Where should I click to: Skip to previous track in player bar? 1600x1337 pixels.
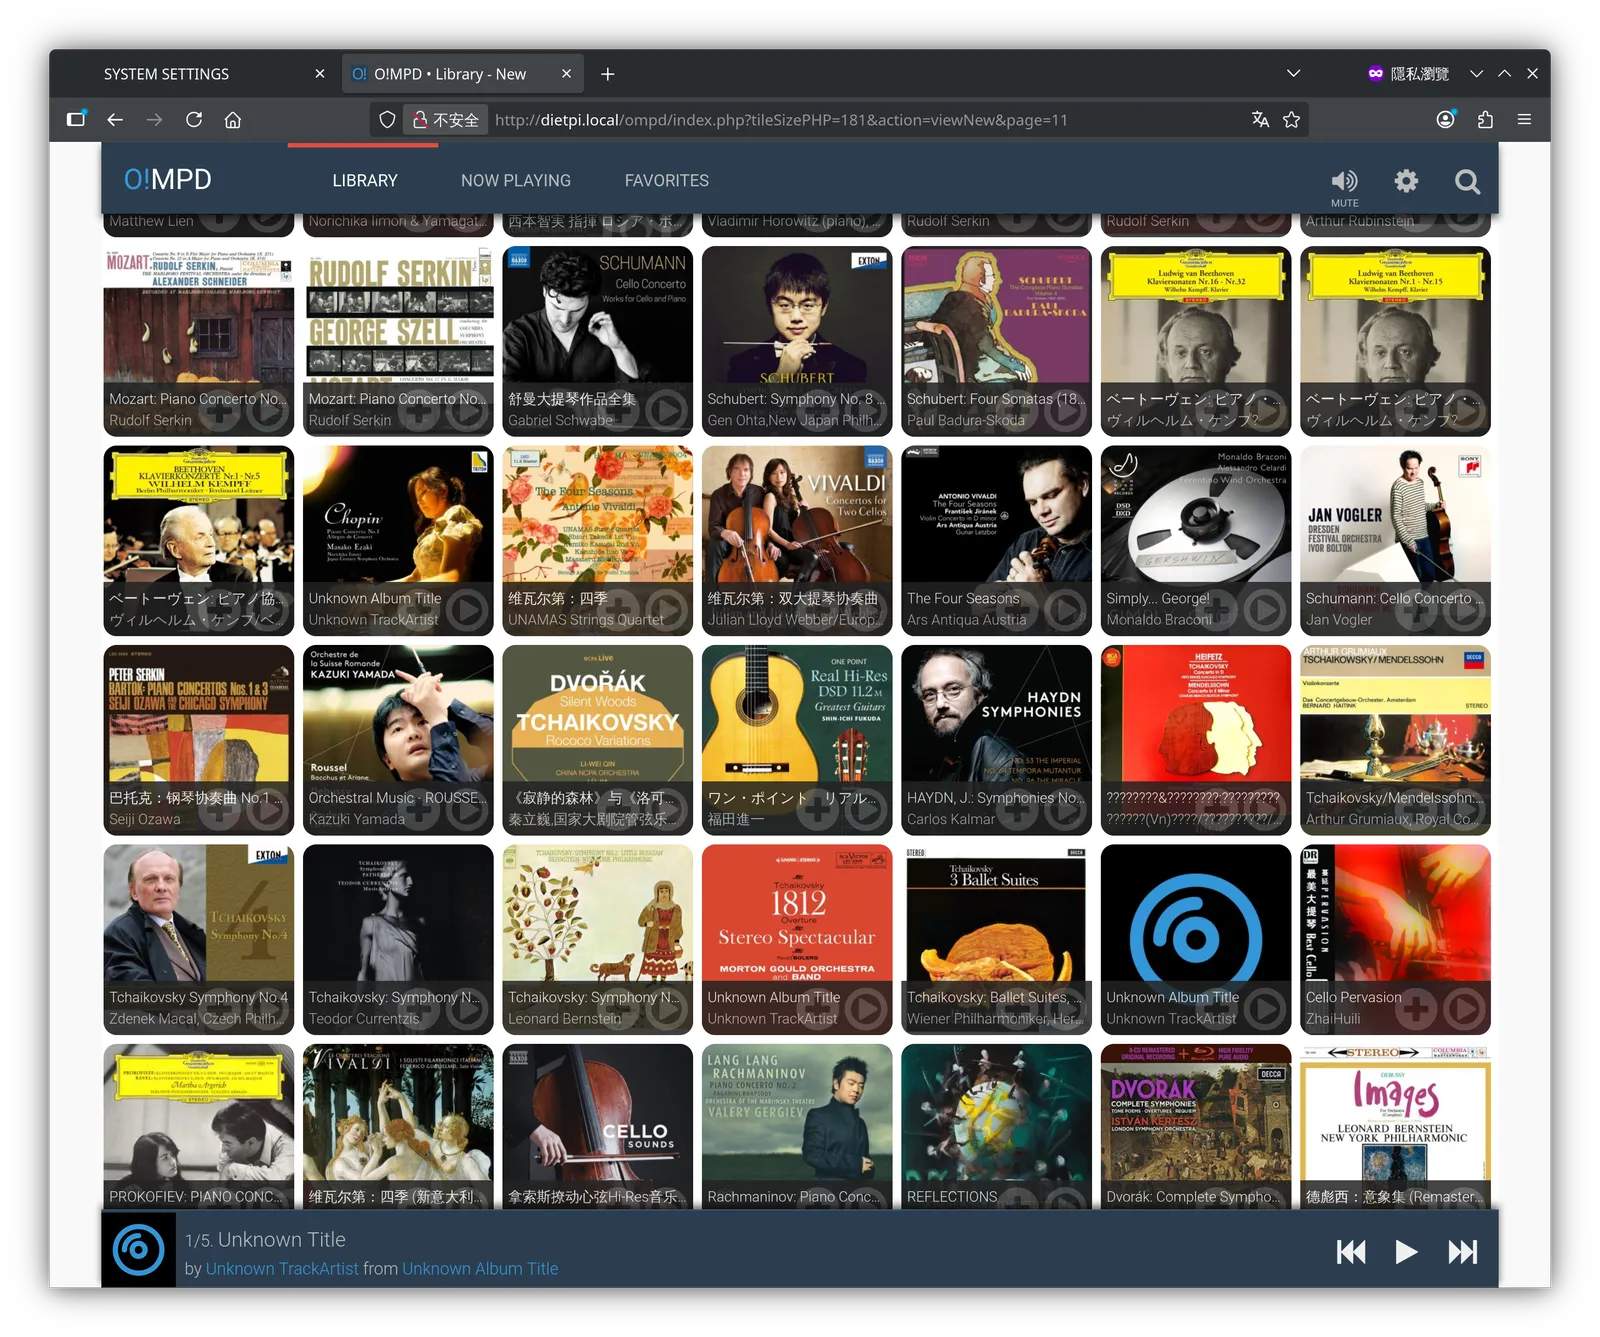1351,1252
